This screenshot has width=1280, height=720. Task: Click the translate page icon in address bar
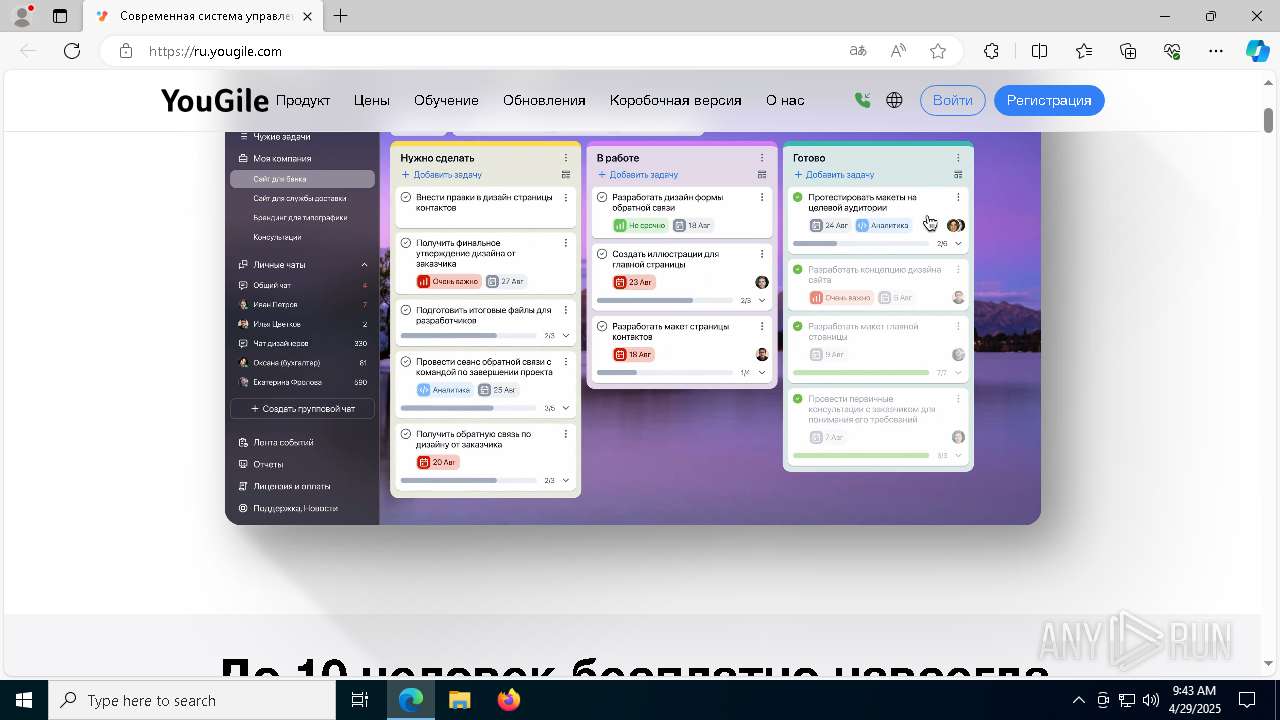(857, 51)
